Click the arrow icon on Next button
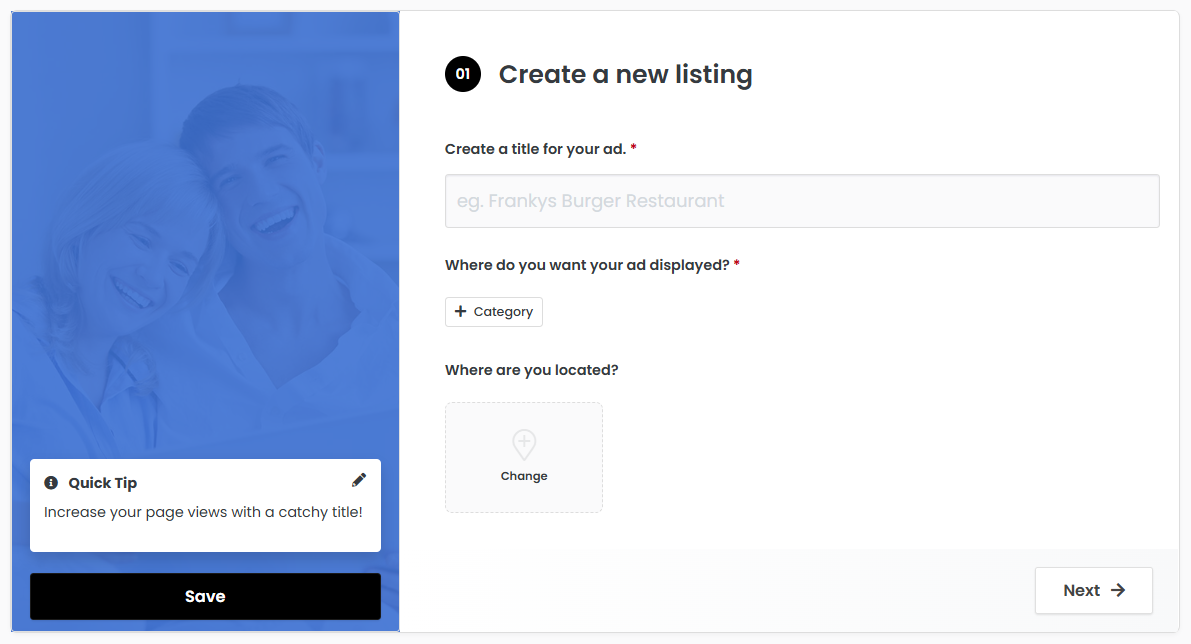This screenshot has width=1191, height=644. click(x=1118, y=591)
